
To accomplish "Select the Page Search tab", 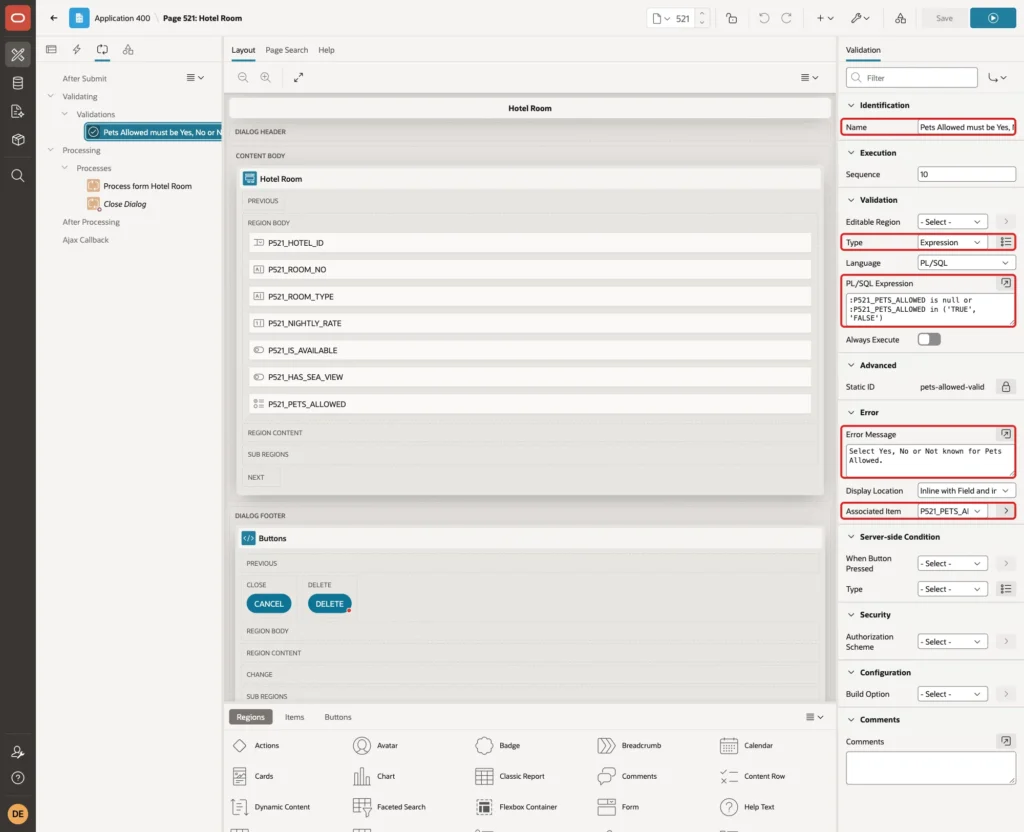I will tap(286, 50).
